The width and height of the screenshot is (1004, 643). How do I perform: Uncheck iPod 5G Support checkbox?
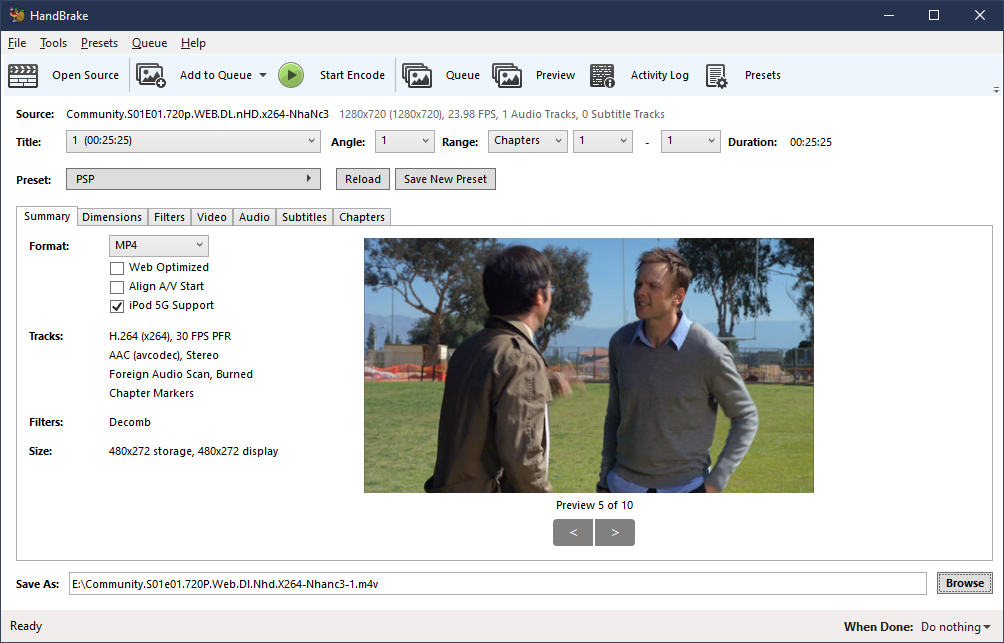pyautogui.click(x=117, y=306)
